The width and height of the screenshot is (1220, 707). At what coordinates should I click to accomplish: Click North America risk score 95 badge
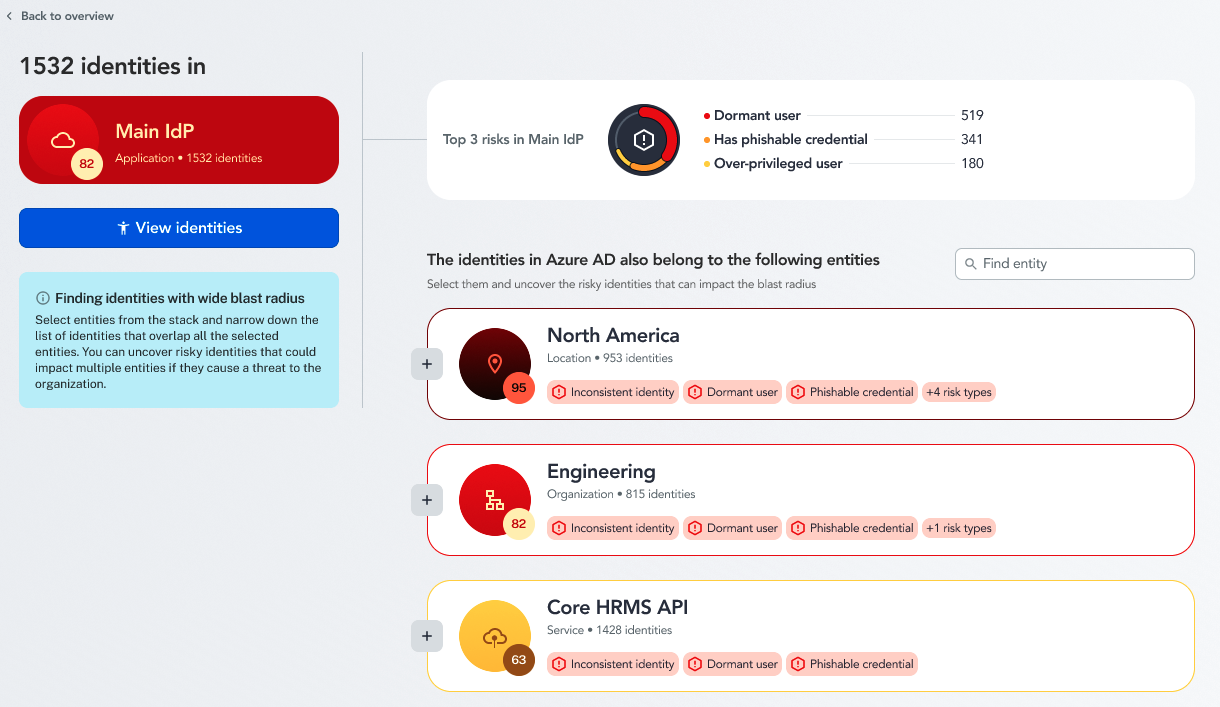point(519,388)
